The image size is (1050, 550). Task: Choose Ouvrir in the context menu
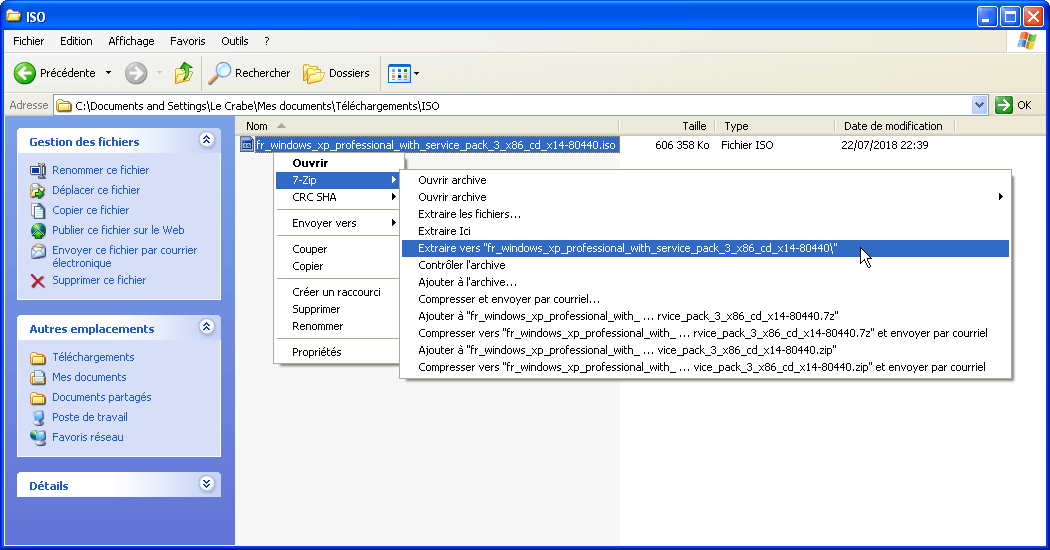click(337, 163)
